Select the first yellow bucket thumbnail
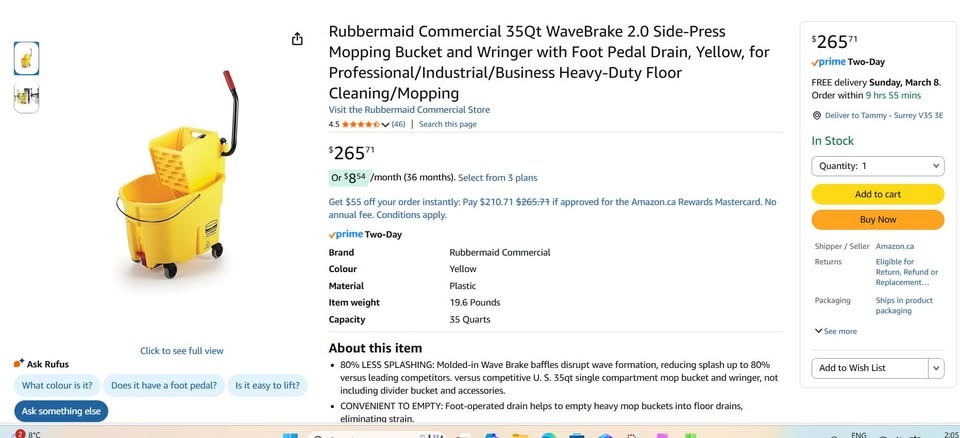This screenshot has height=438, width=960. 27,58
